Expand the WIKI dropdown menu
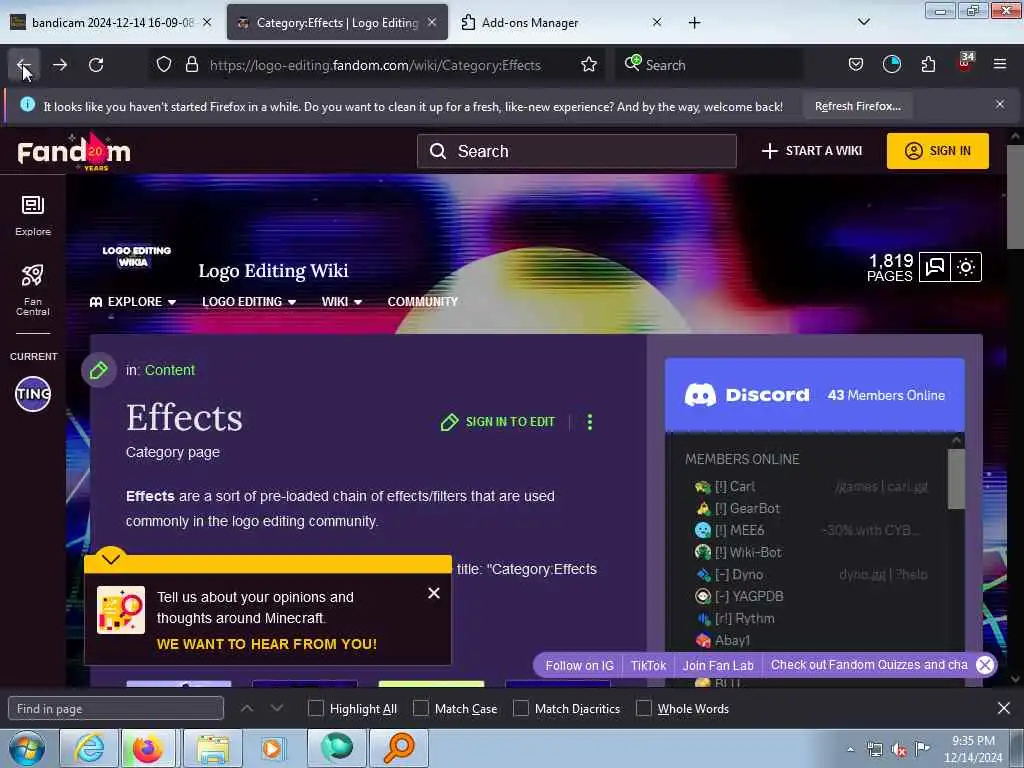 coord(342,302)
